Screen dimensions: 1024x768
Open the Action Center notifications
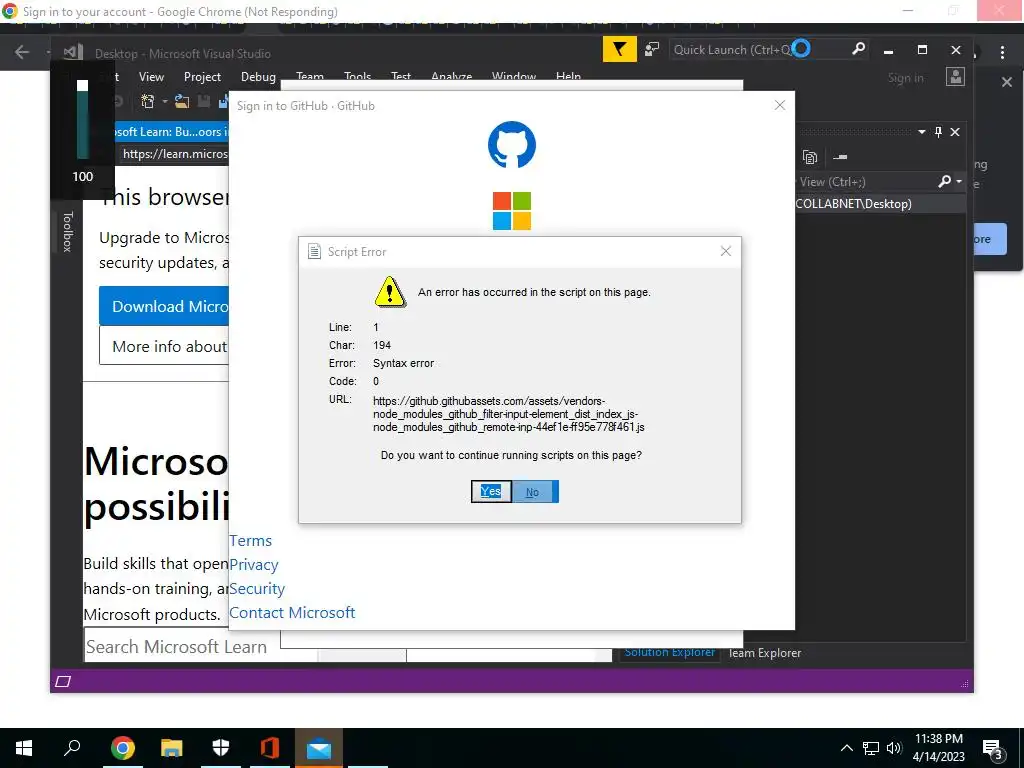[993, 749]
